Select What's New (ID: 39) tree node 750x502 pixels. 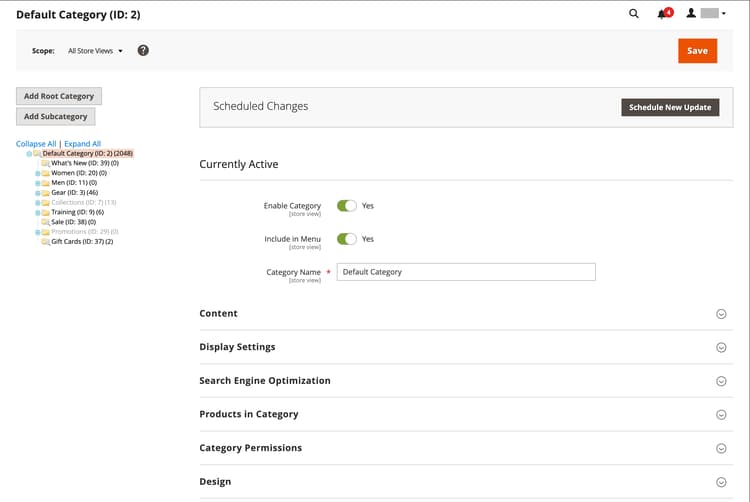[x=85, y=163]
